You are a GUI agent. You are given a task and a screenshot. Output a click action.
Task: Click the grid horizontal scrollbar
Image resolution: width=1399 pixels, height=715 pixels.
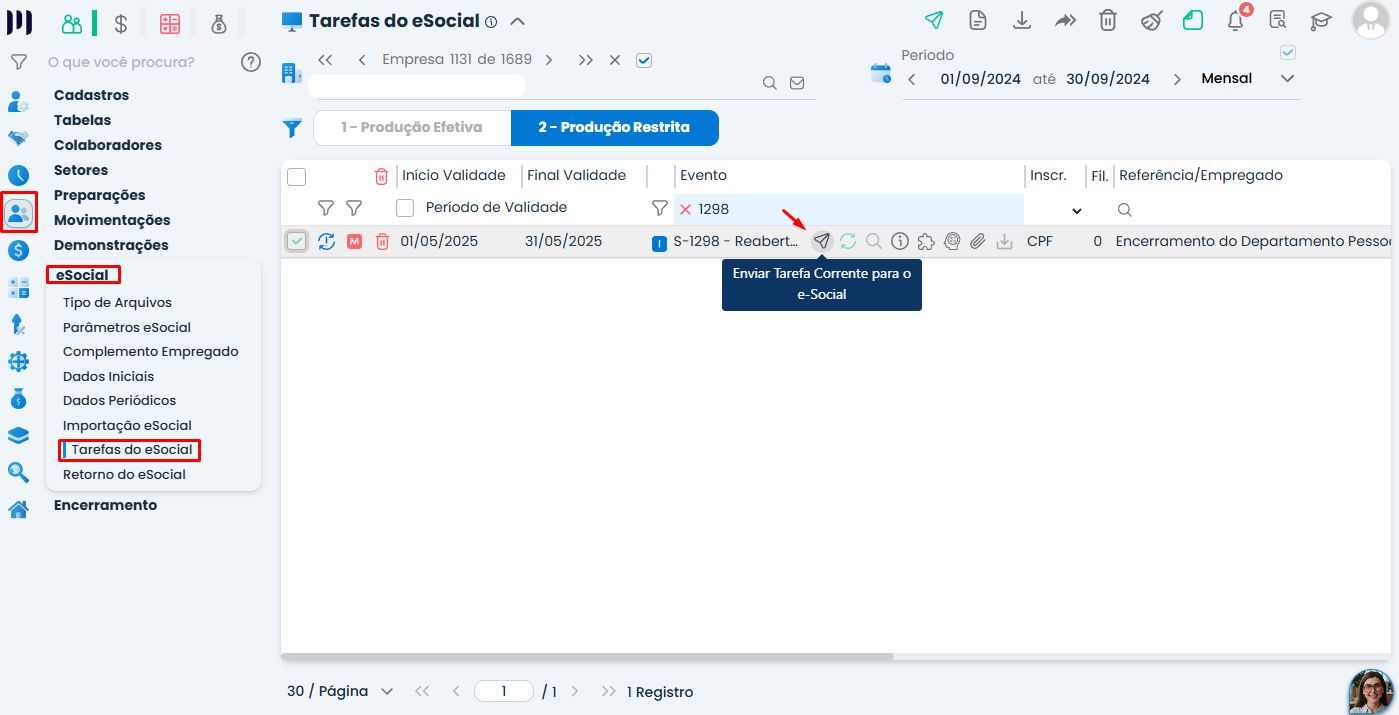click(x=587, y=657)
